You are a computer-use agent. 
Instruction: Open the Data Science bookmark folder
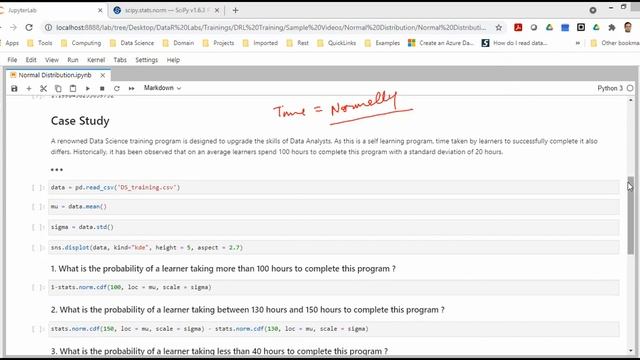(x=132, y=43)
